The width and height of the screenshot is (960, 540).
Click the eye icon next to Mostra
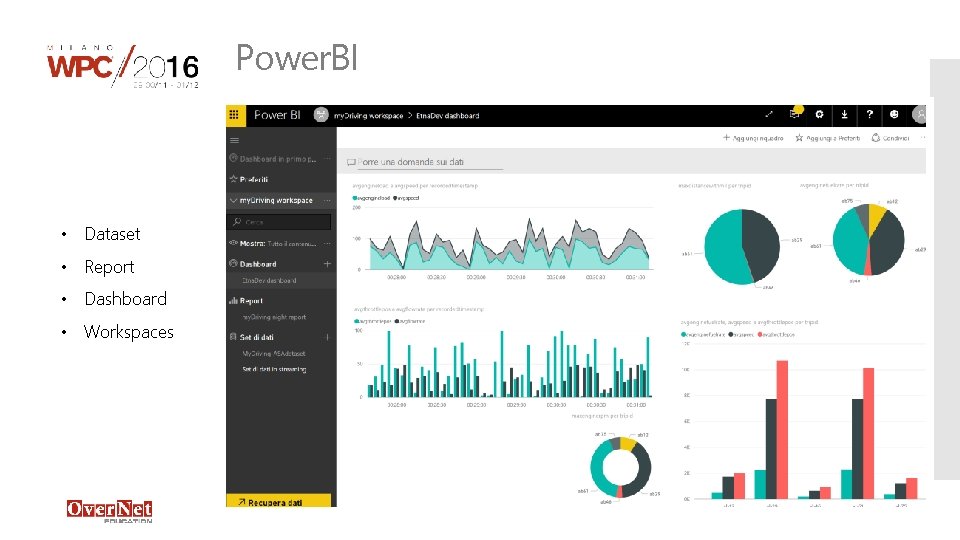tap(233, 243)
